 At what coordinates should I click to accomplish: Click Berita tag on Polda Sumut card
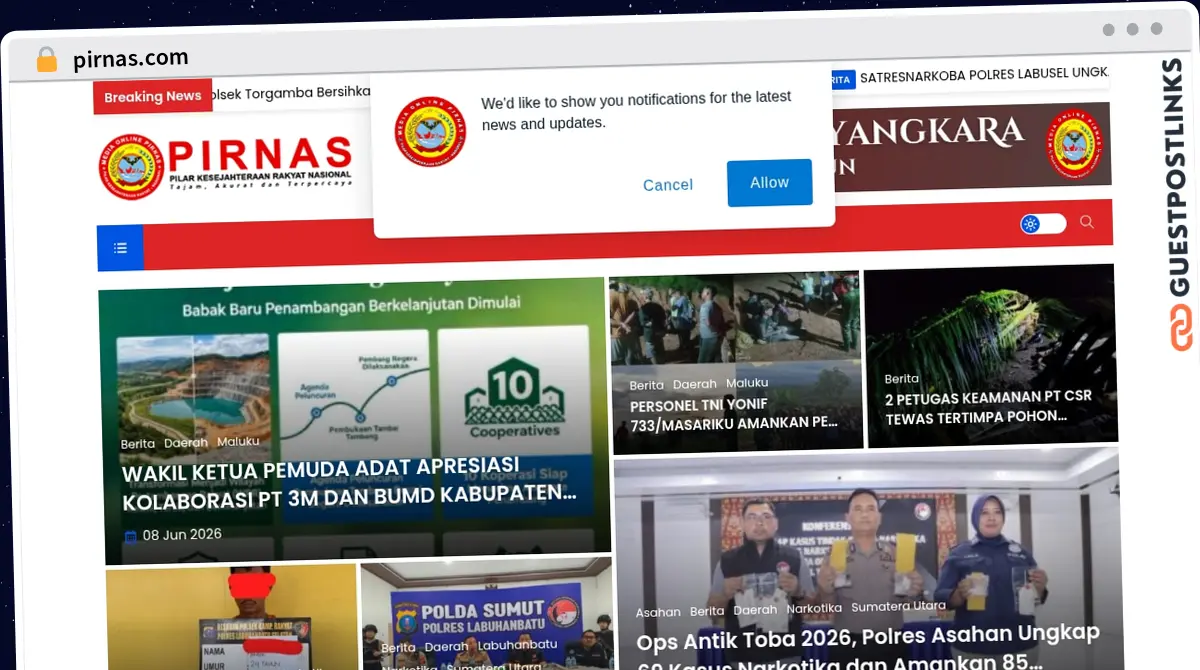point(398,648)
